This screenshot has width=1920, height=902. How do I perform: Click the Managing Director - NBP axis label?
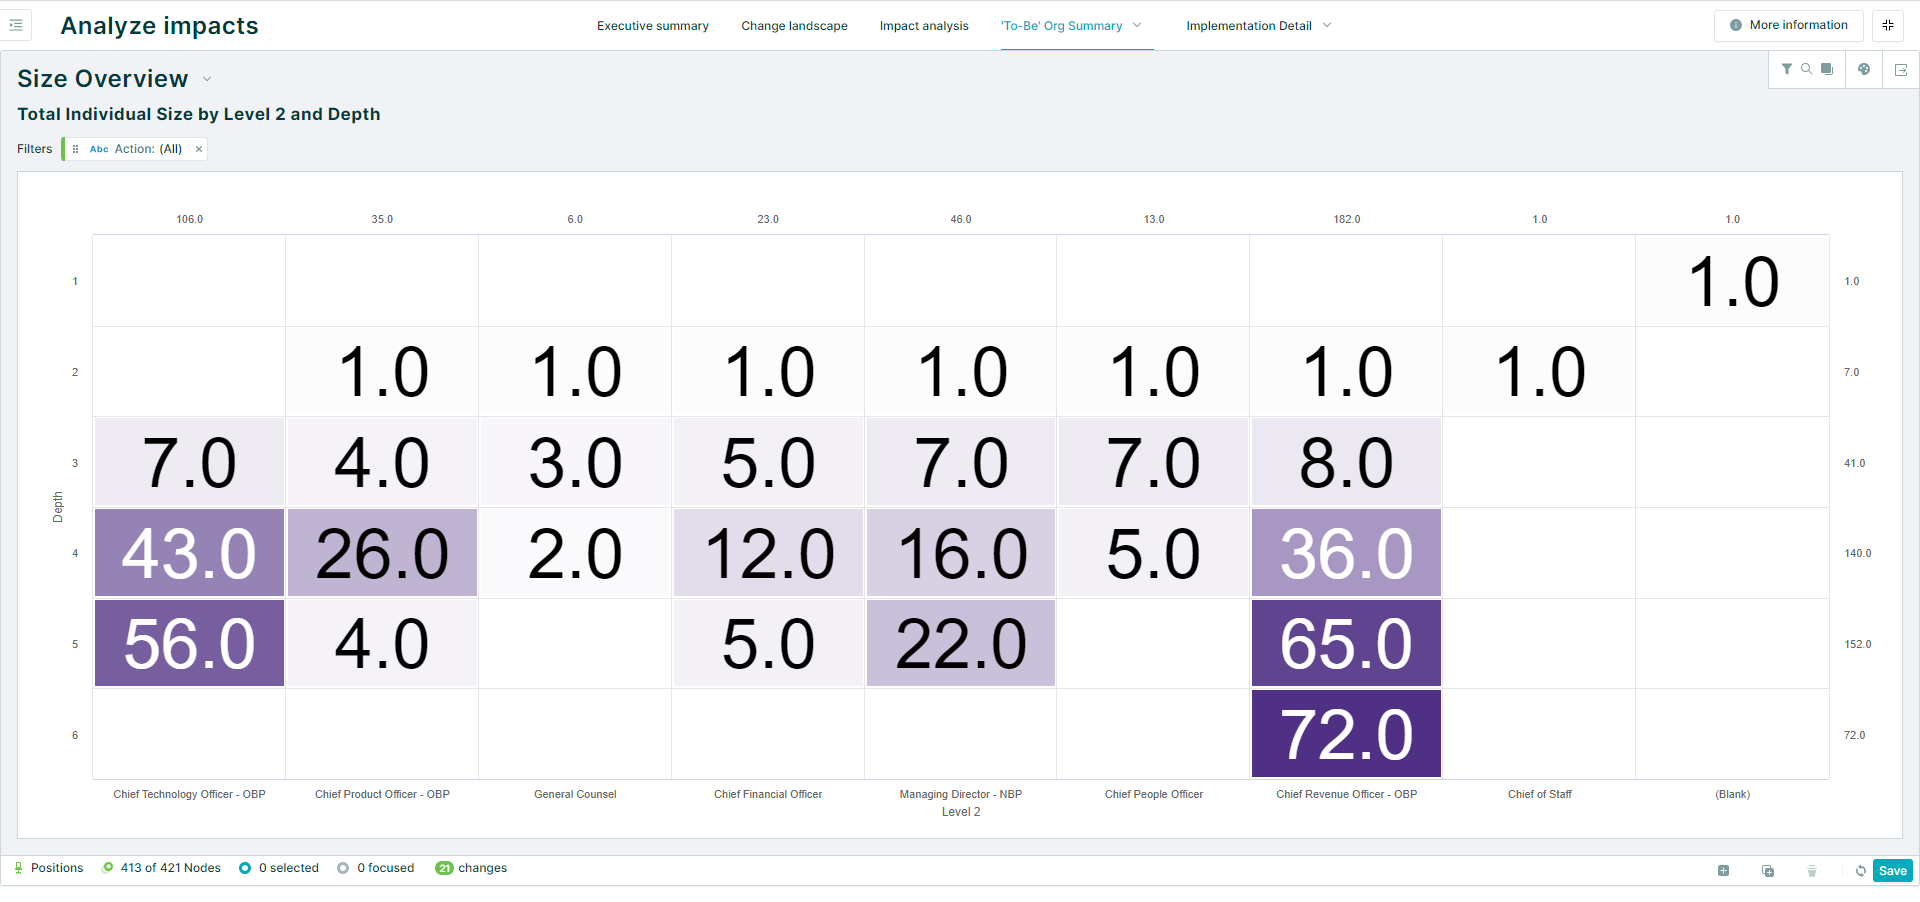tap(961, 794)
